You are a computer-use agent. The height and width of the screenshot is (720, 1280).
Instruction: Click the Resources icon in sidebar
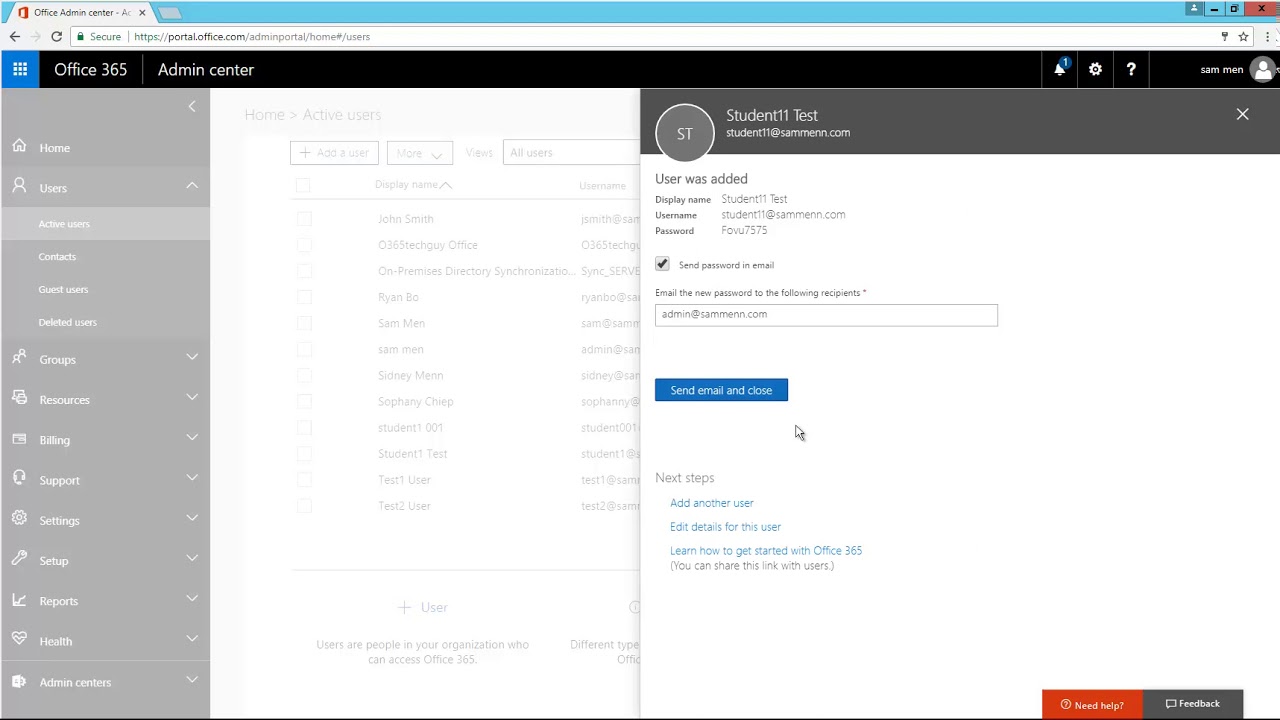(20, 398)
